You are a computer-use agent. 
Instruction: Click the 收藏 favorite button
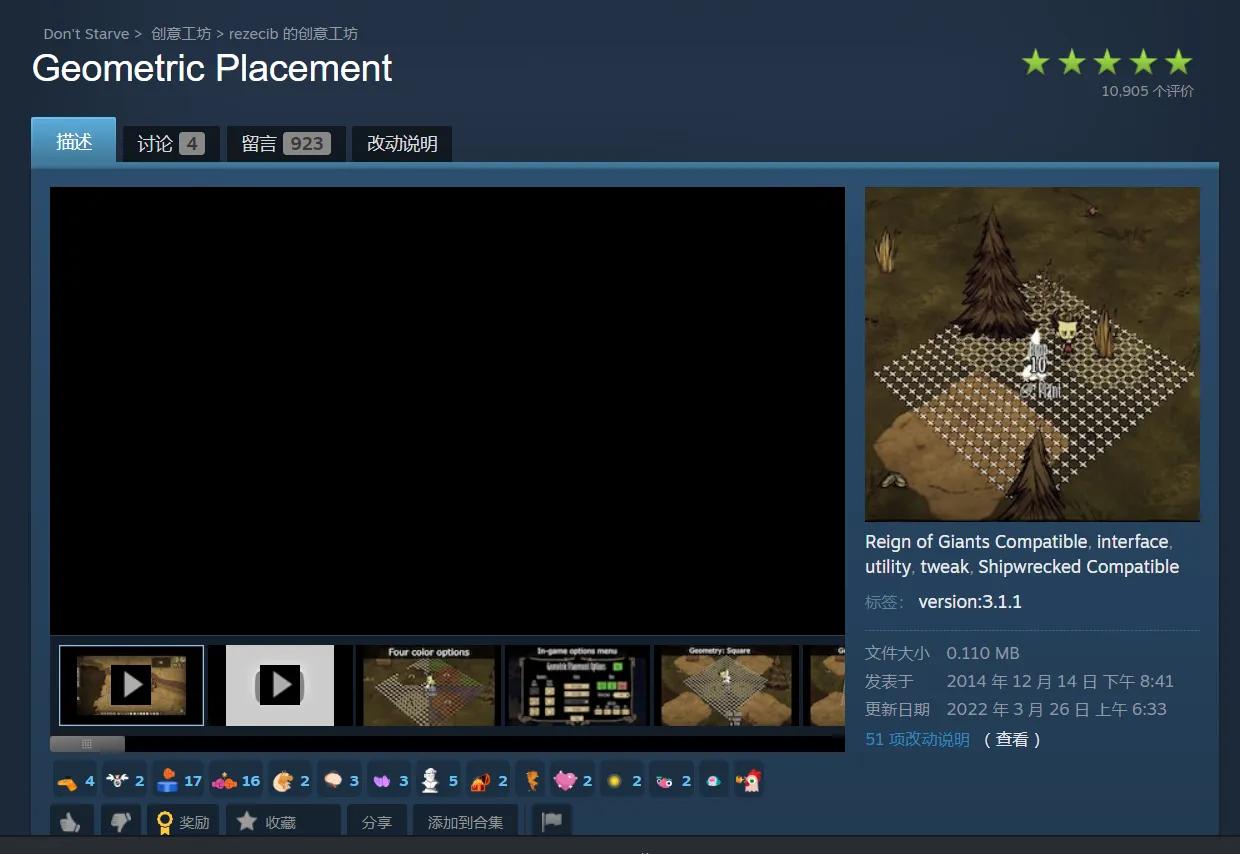tap(283, 822)
